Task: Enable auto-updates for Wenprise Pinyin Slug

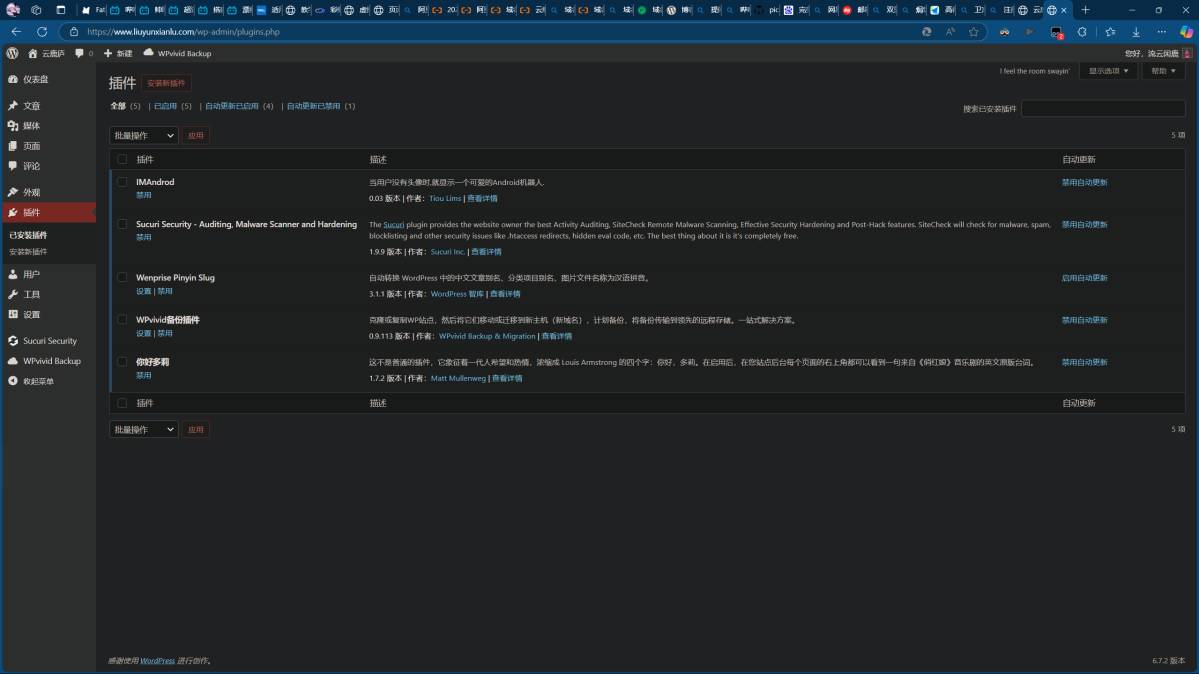Action: point(1084,278)
